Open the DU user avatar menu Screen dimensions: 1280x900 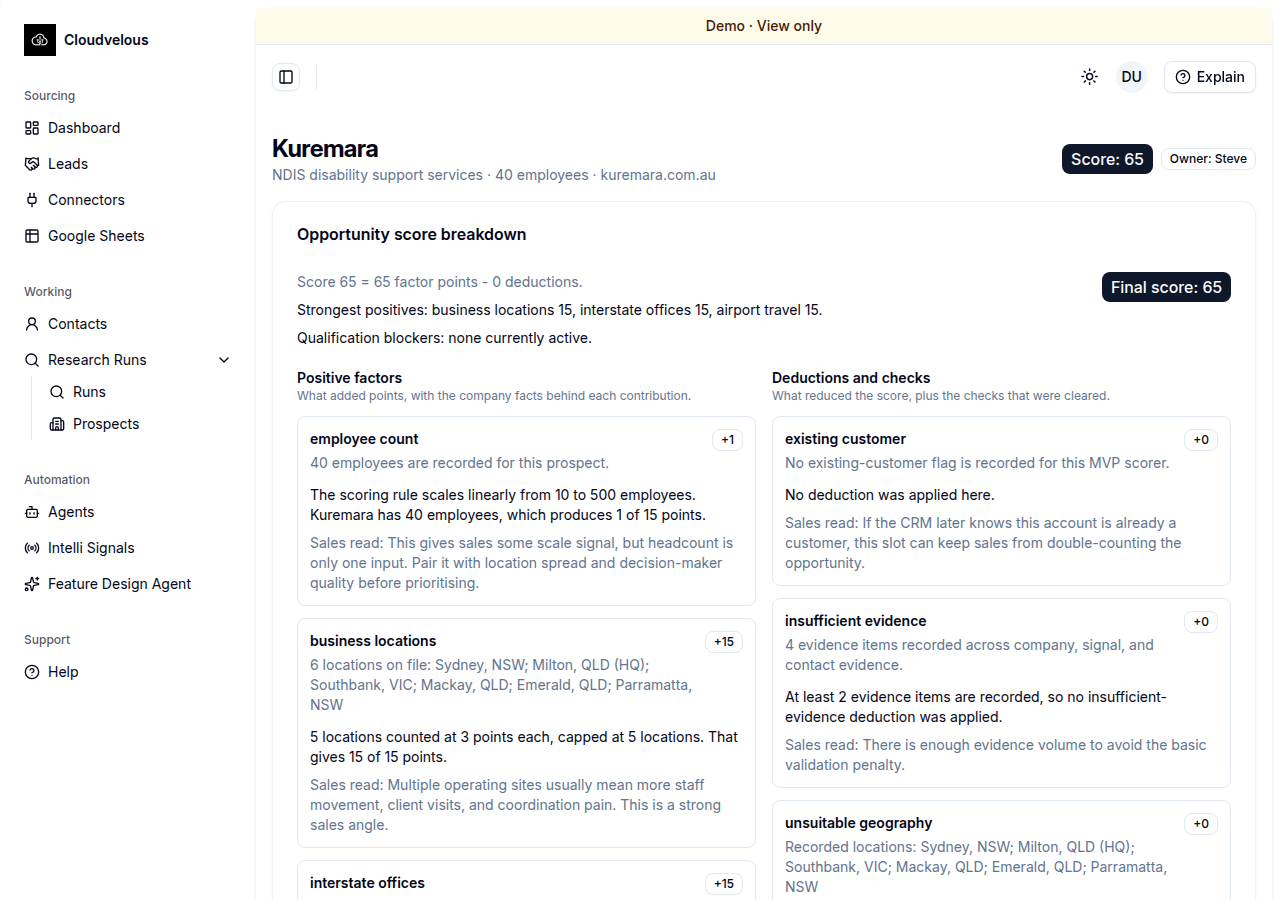tap(1132, 77)
